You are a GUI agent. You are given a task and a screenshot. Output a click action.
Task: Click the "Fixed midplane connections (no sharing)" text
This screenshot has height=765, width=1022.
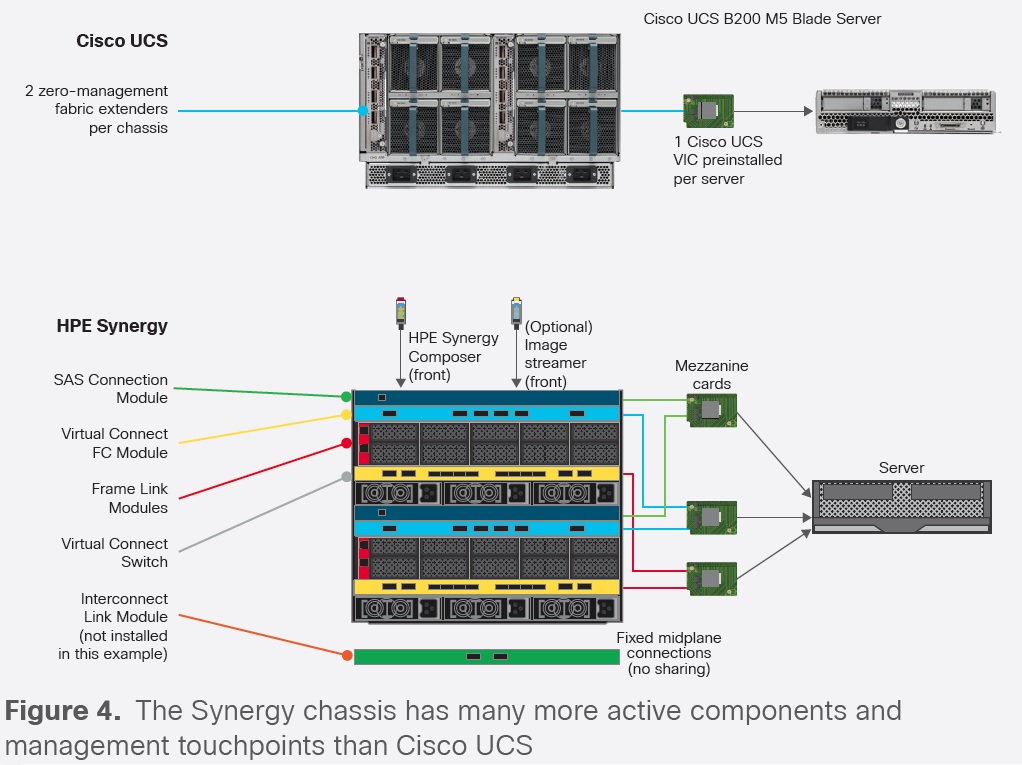coord(669,654)
